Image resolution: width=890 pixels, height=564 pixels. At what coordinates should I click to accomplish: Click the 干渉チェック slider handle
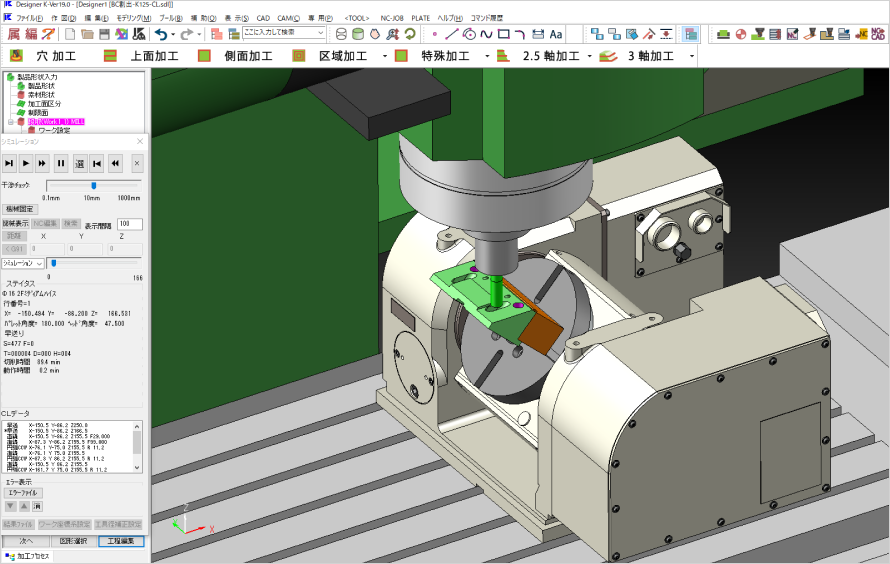pos(94,185)
